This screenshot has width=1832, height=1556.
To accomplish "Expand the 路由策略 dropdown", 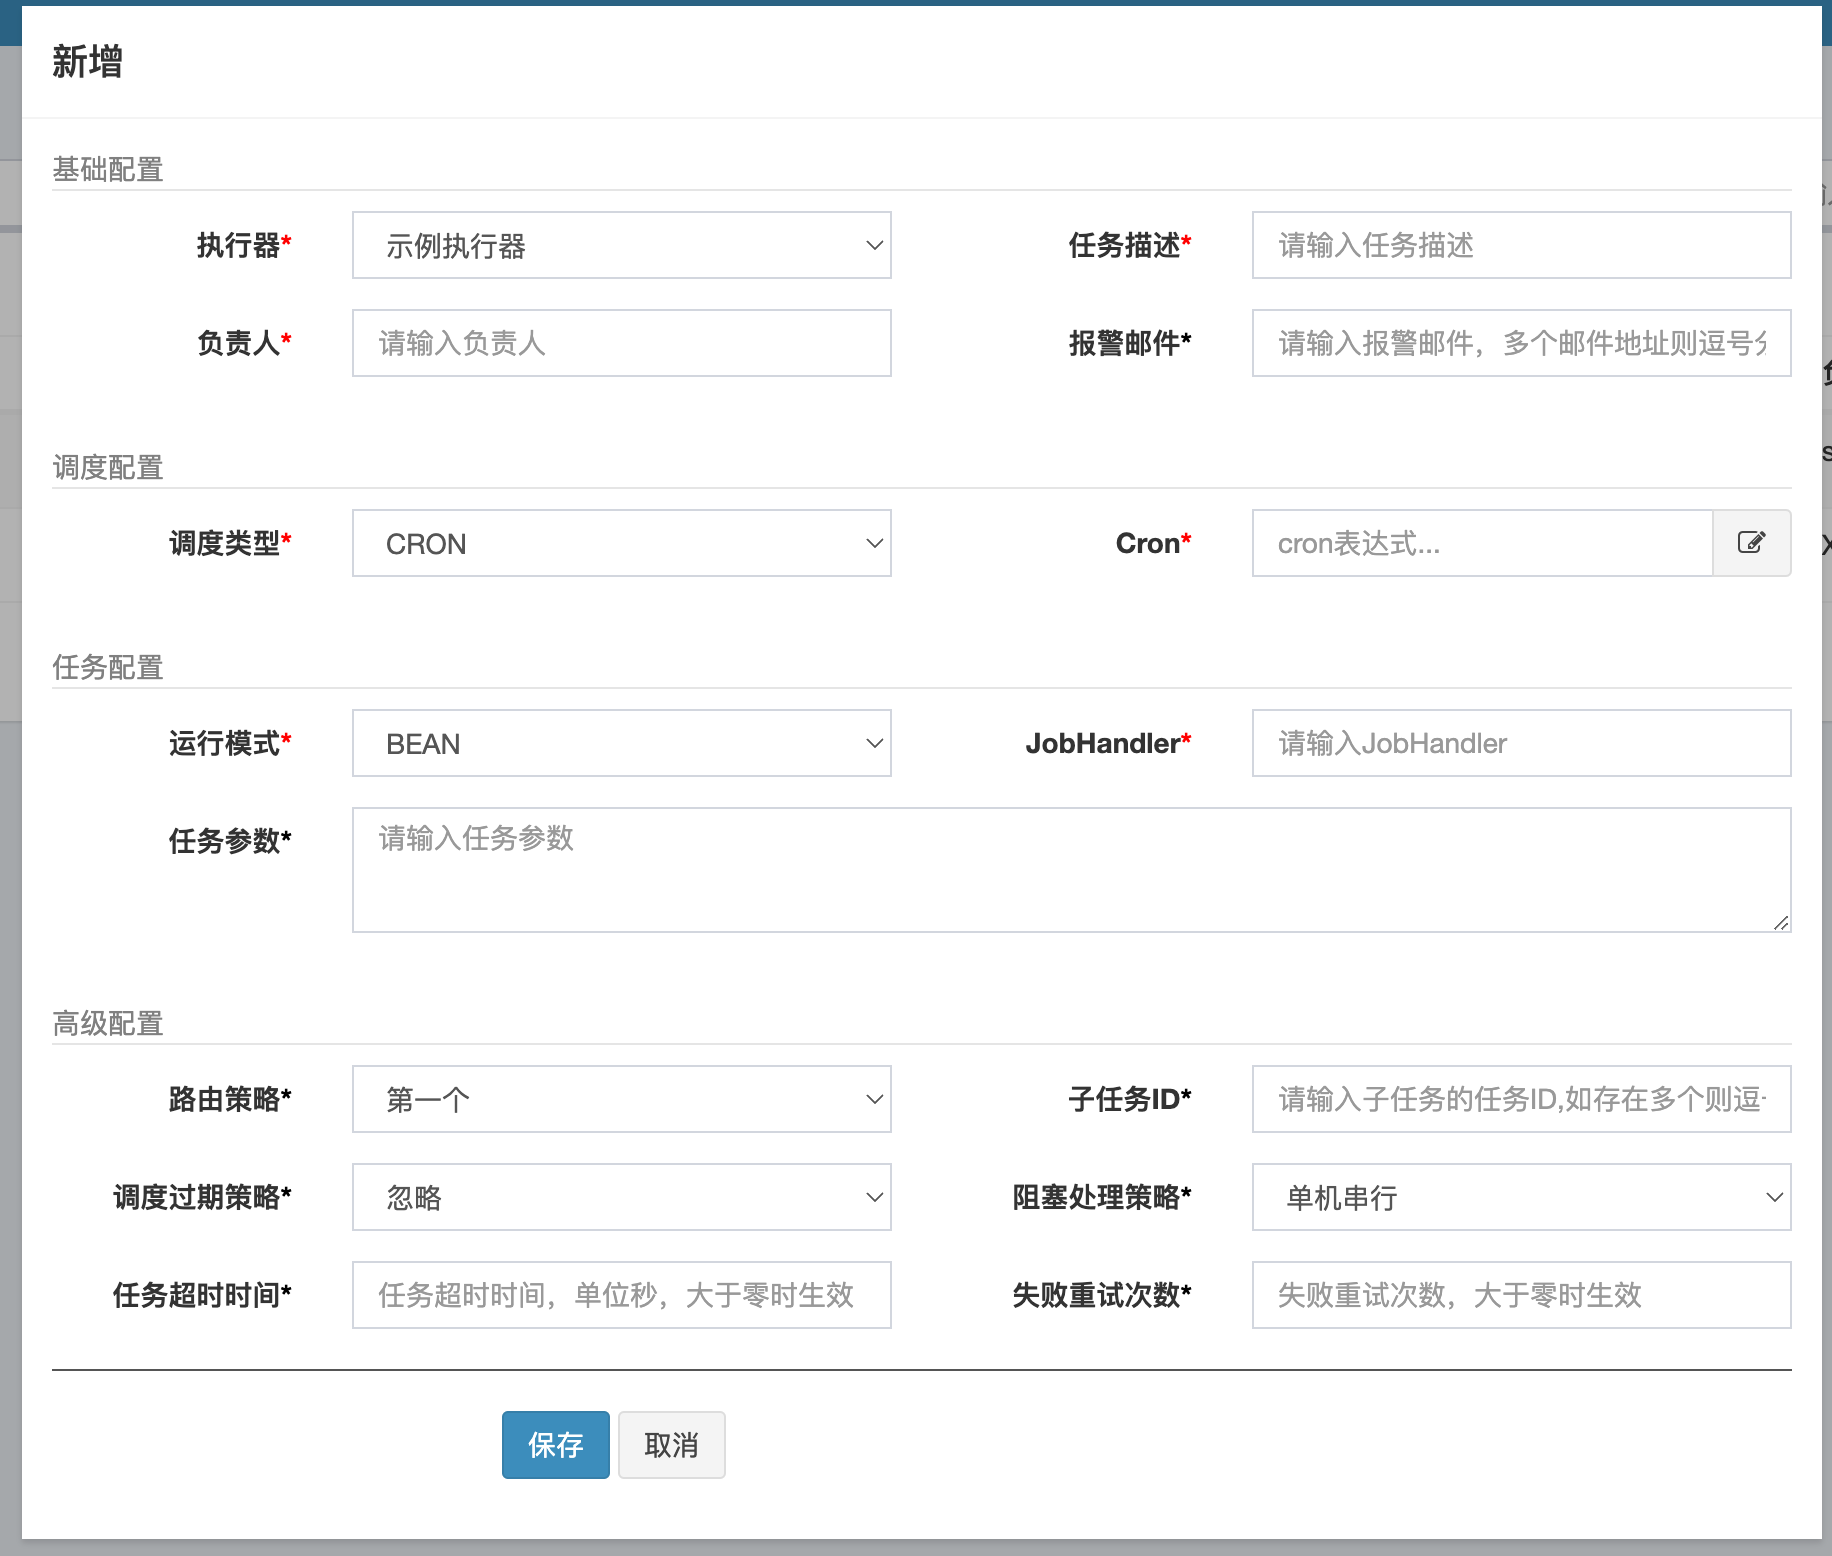I will click(x=620, y=1098).
